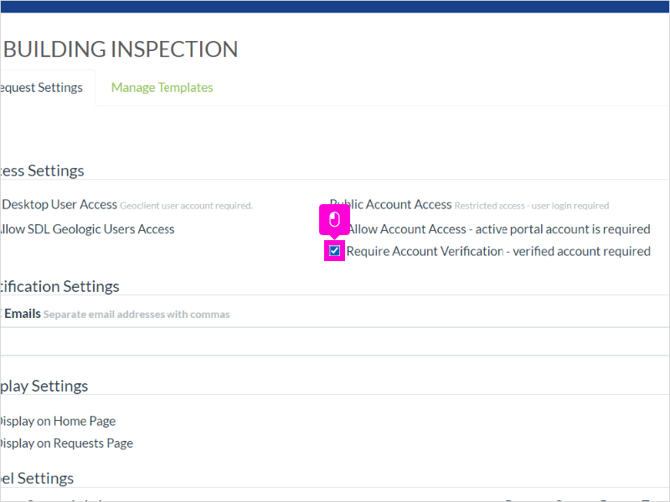Click the dark blue header bar
The image size is (670, 502).
[335, 6]
